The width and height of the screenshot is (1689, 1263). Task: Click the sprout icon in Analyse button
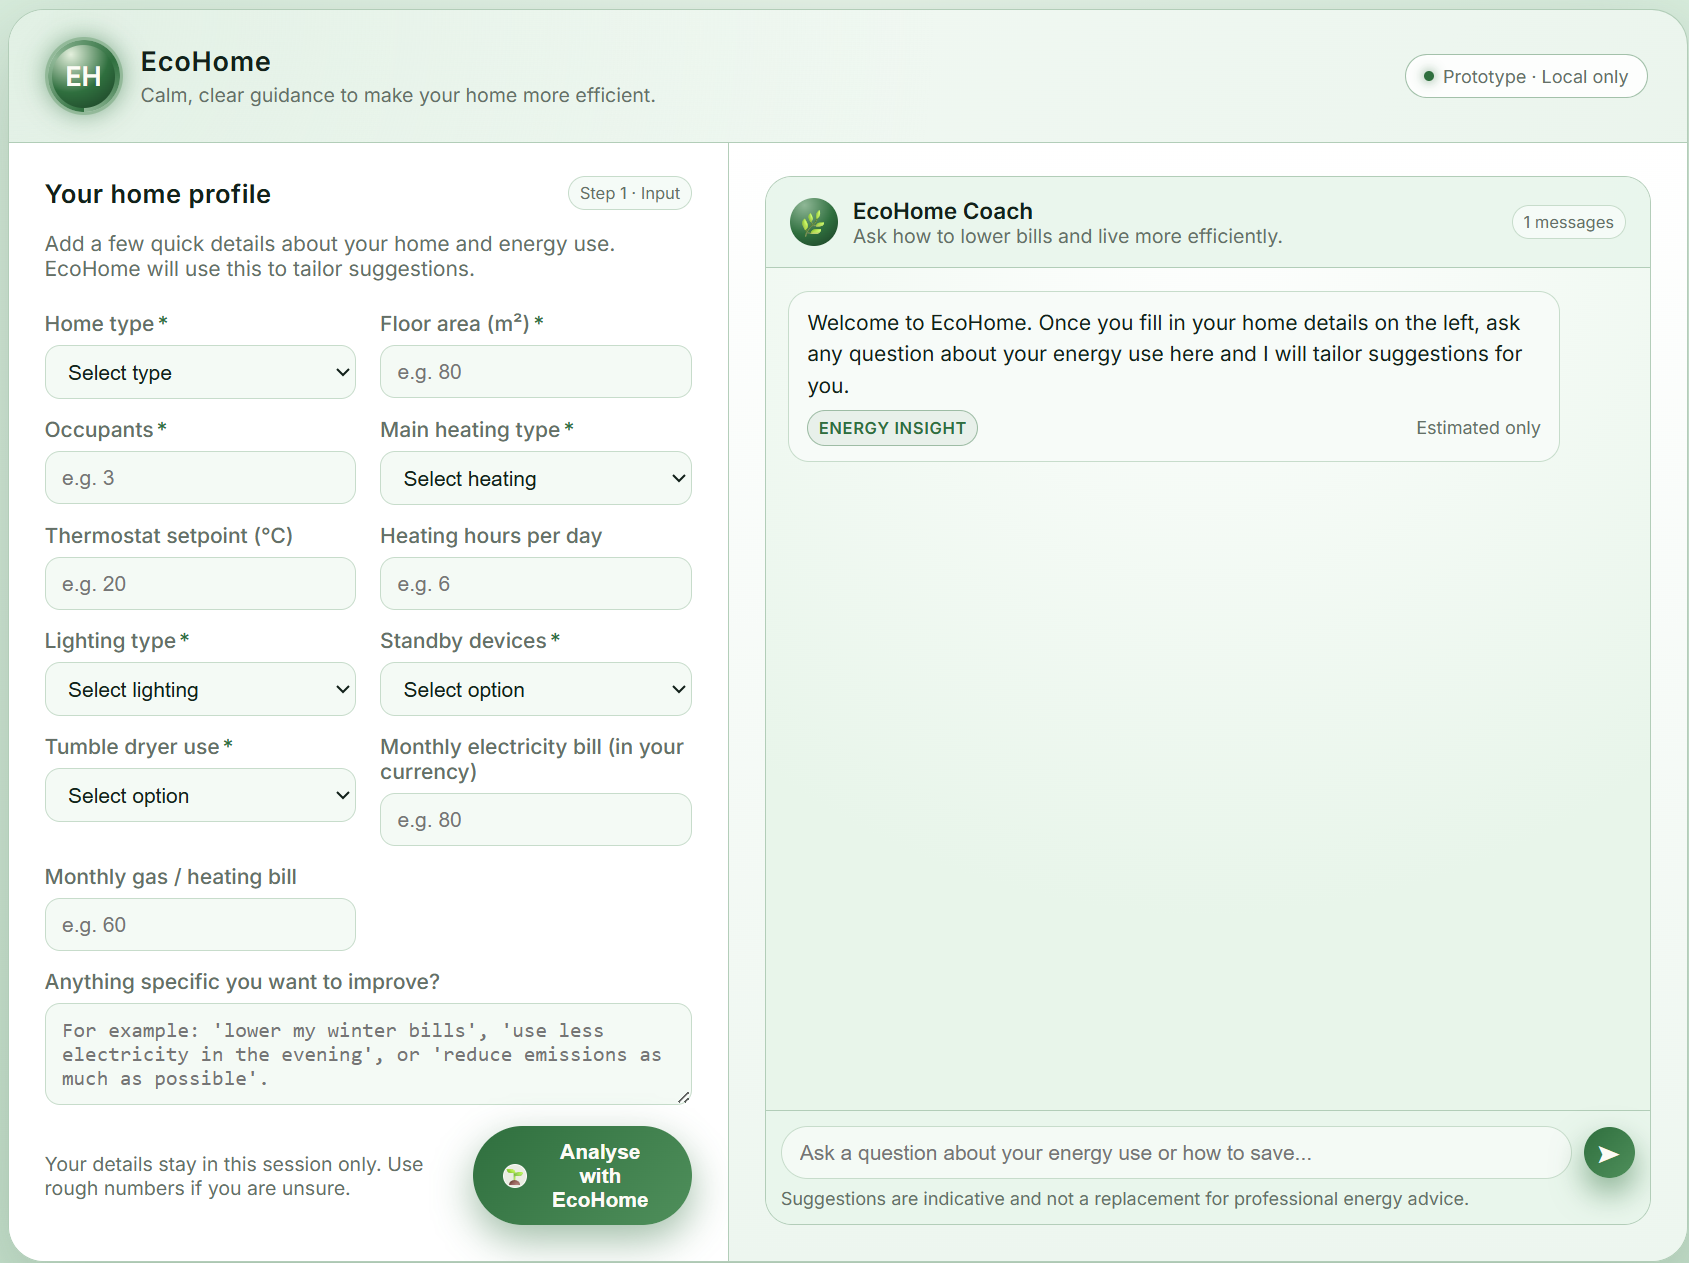515,1176
